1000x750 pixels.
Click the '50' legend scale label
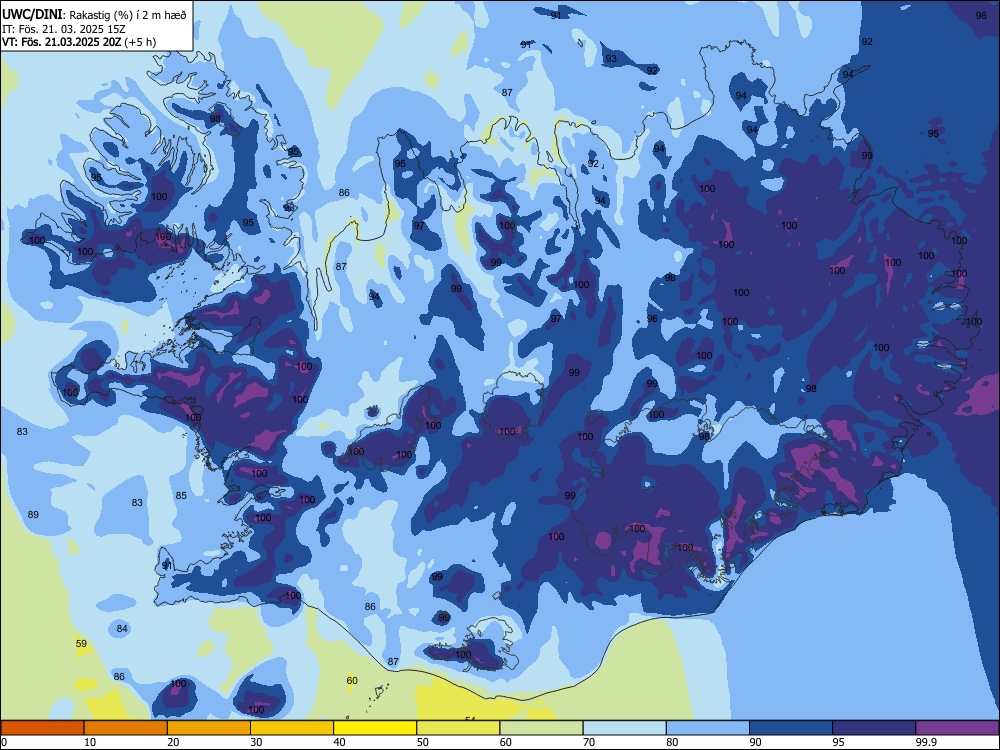pyautogui.click(x=422, y=742)
